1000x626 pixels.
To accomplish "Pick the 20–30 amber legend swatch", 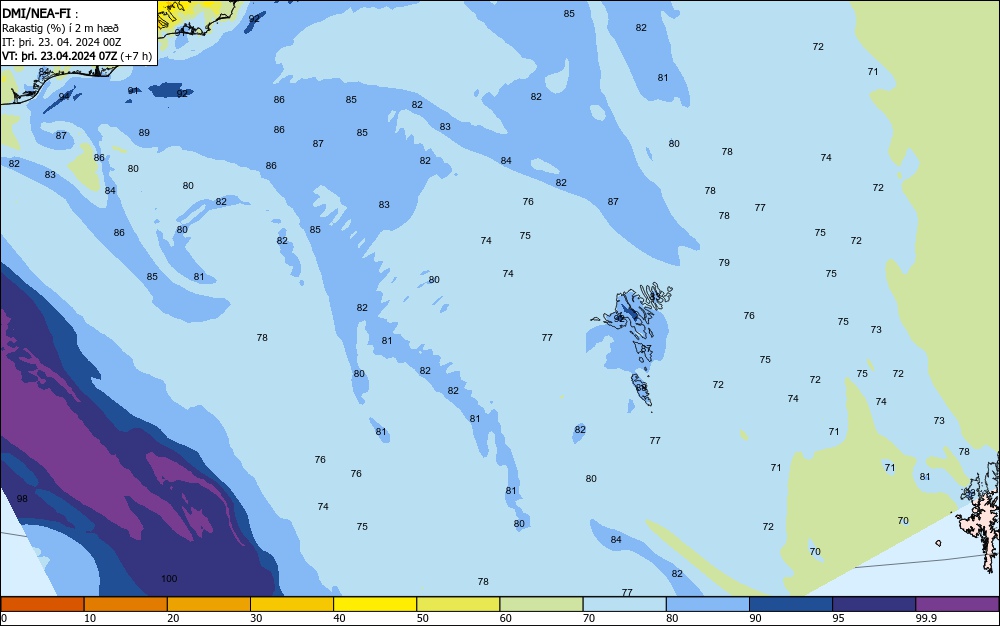I will [x=209, y=604].
